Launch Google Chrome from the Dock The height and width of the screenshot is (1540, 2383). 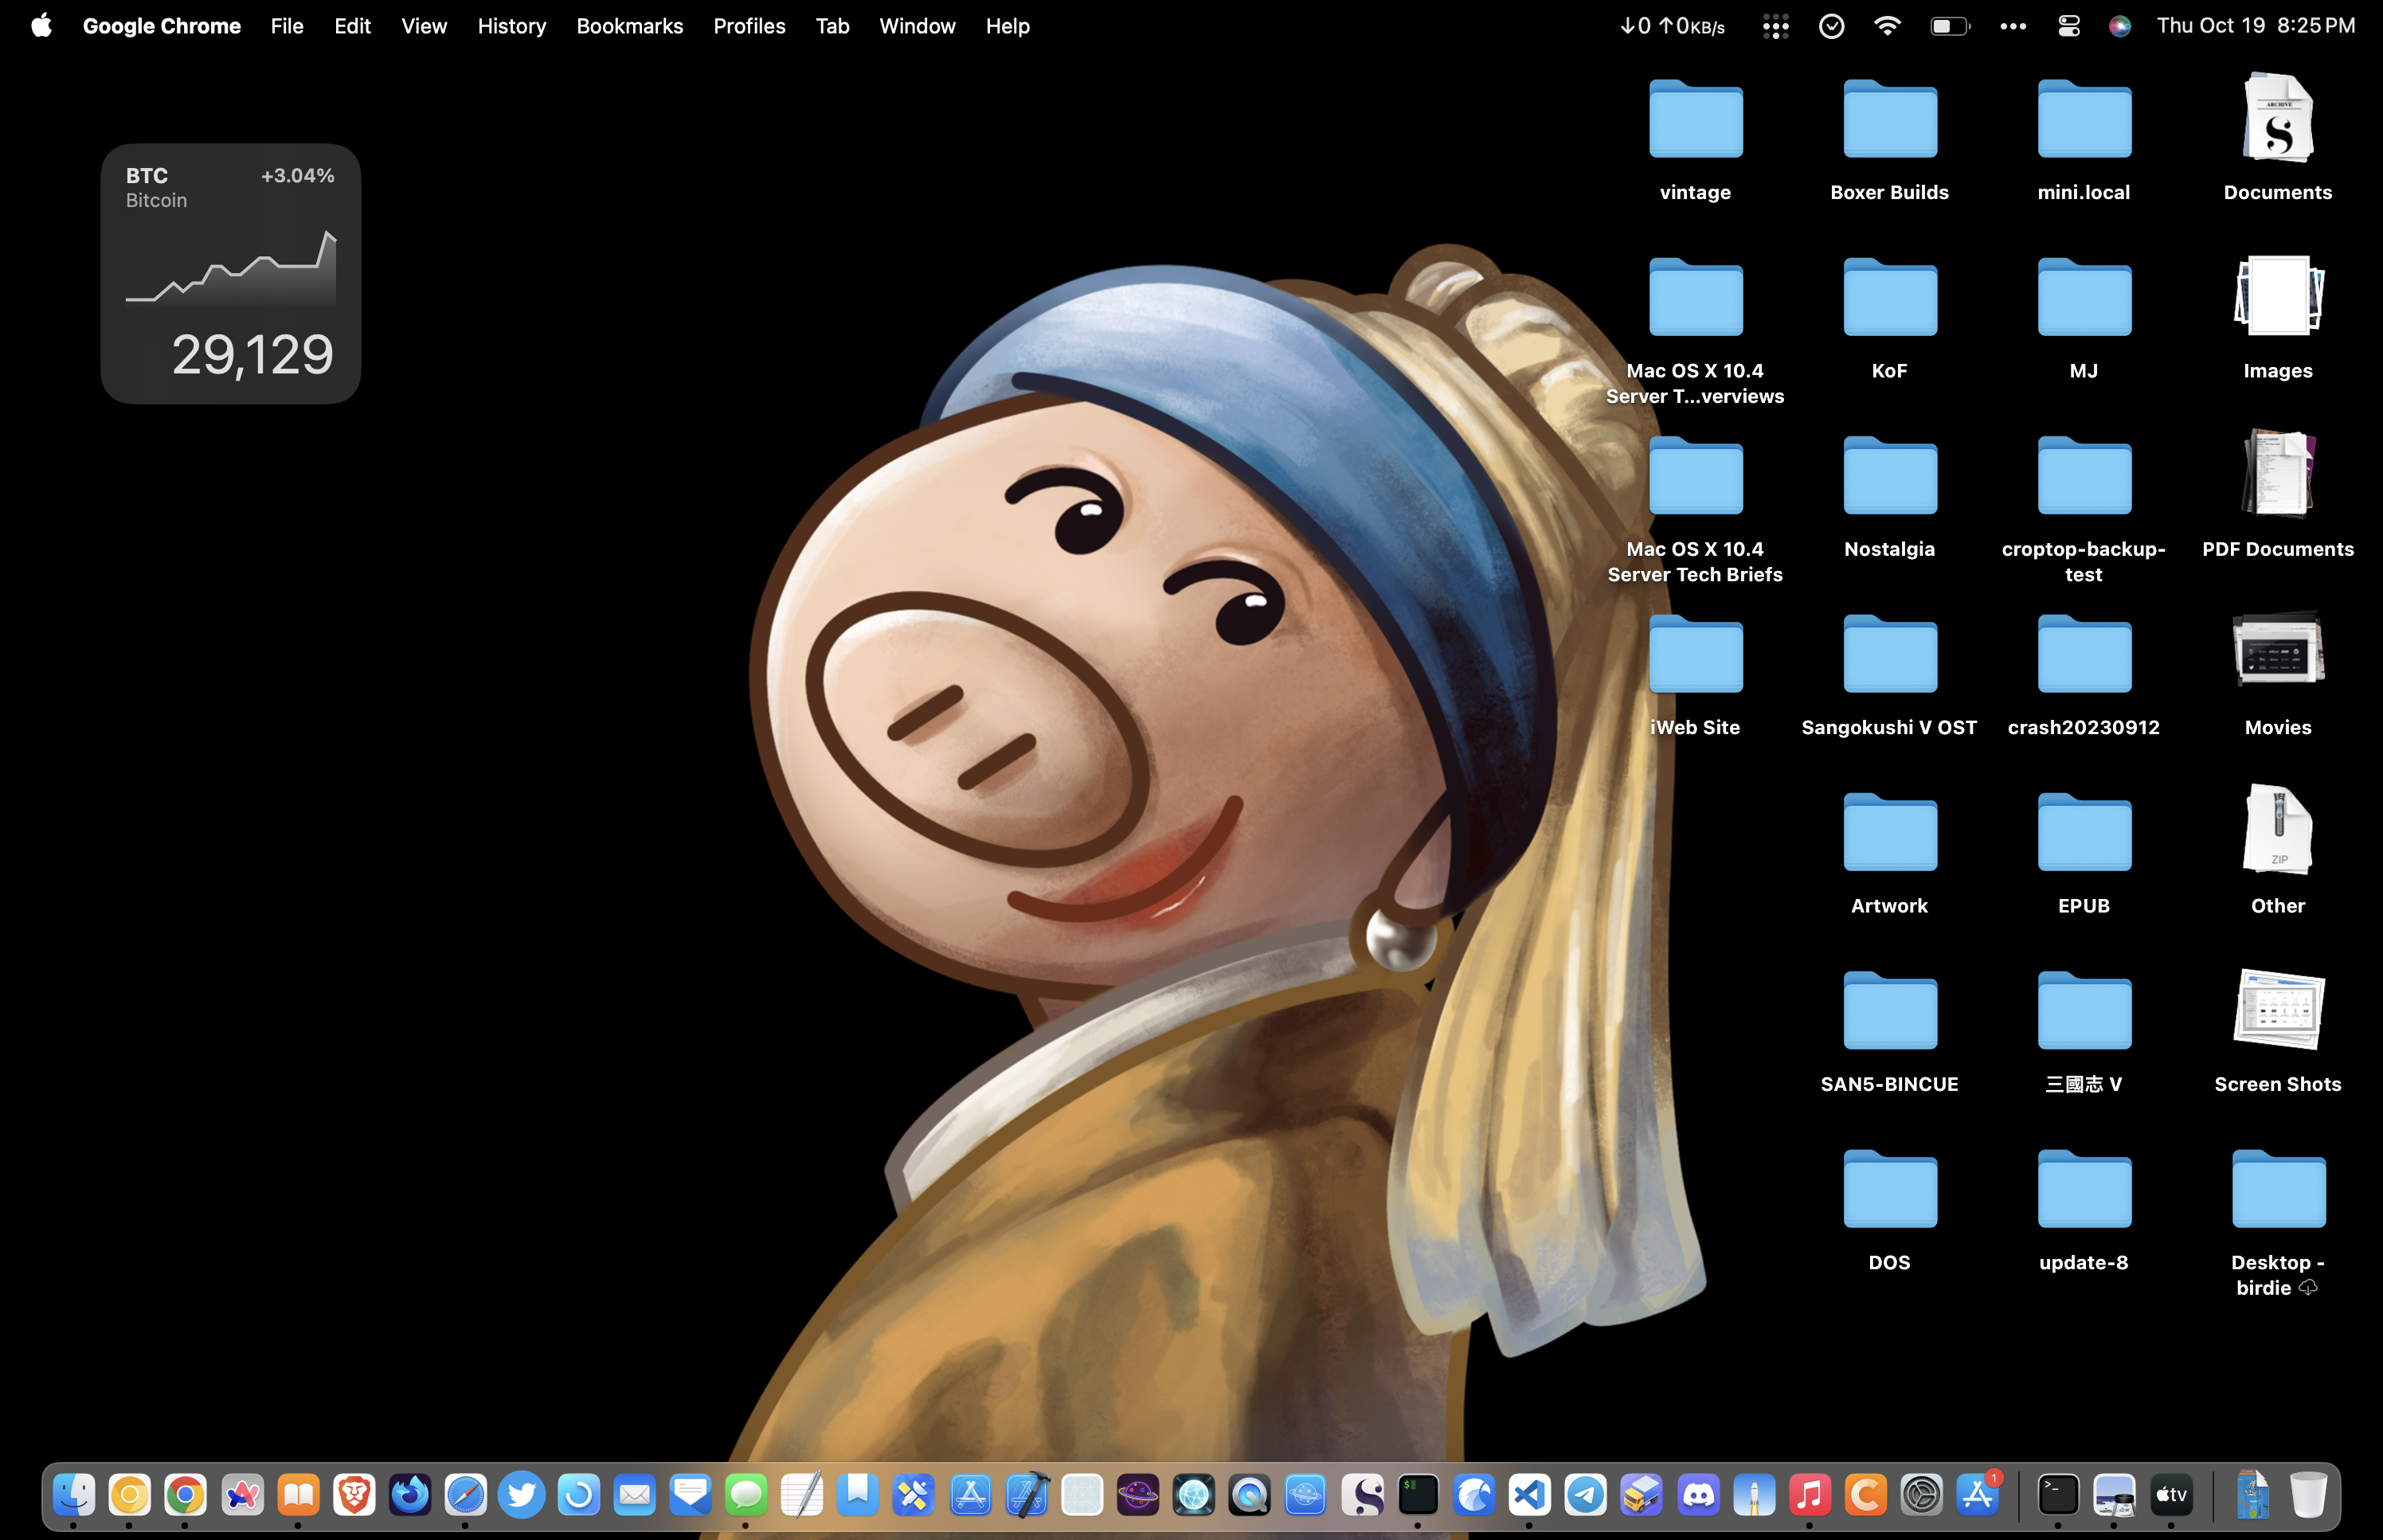[x=186, y=1495]
